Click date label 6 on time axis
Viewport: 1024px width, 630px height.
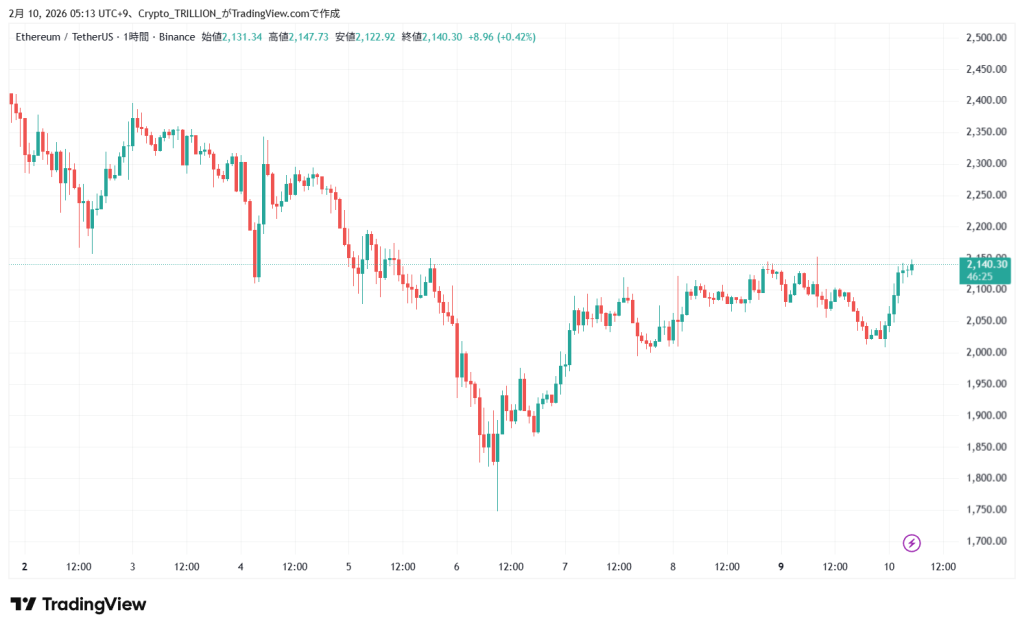point(457,567)
